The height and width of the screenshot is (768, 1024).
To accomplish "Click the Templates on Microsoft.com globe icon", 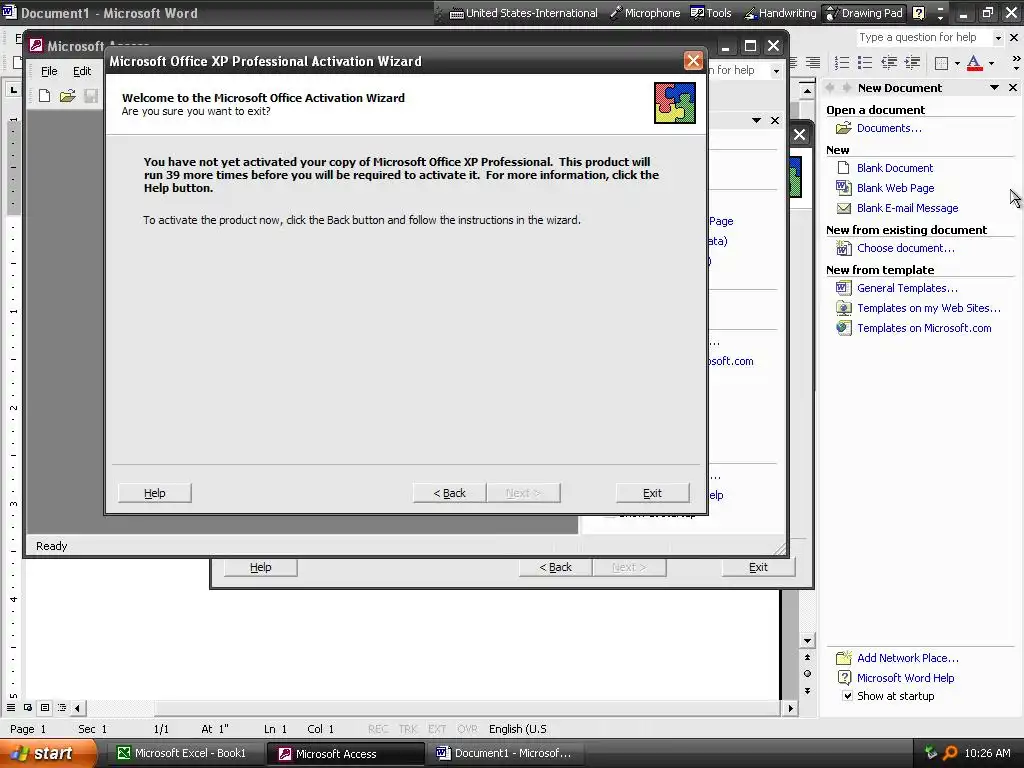I will [x=844, y=328].
